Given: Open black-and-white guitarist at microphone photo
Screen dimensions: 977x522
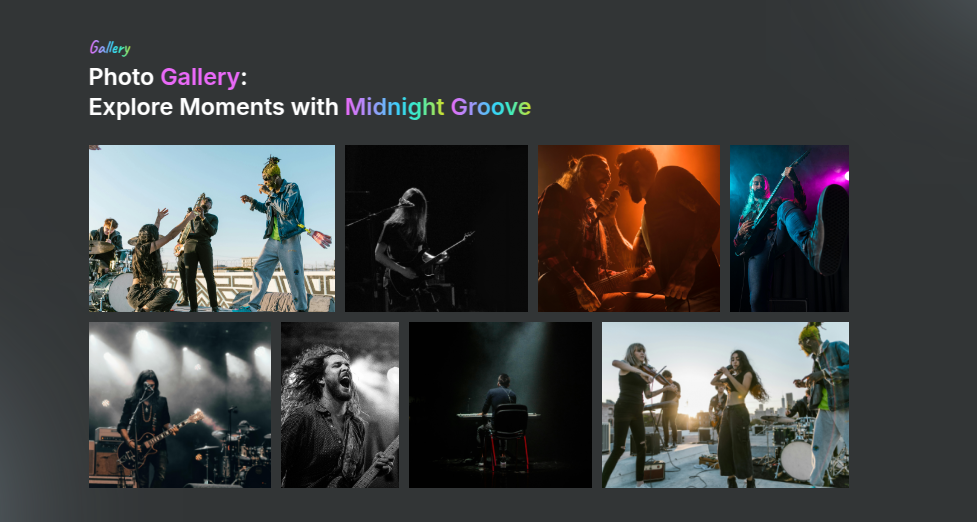Looking at the screenshot, I should [x=436, y=228].
